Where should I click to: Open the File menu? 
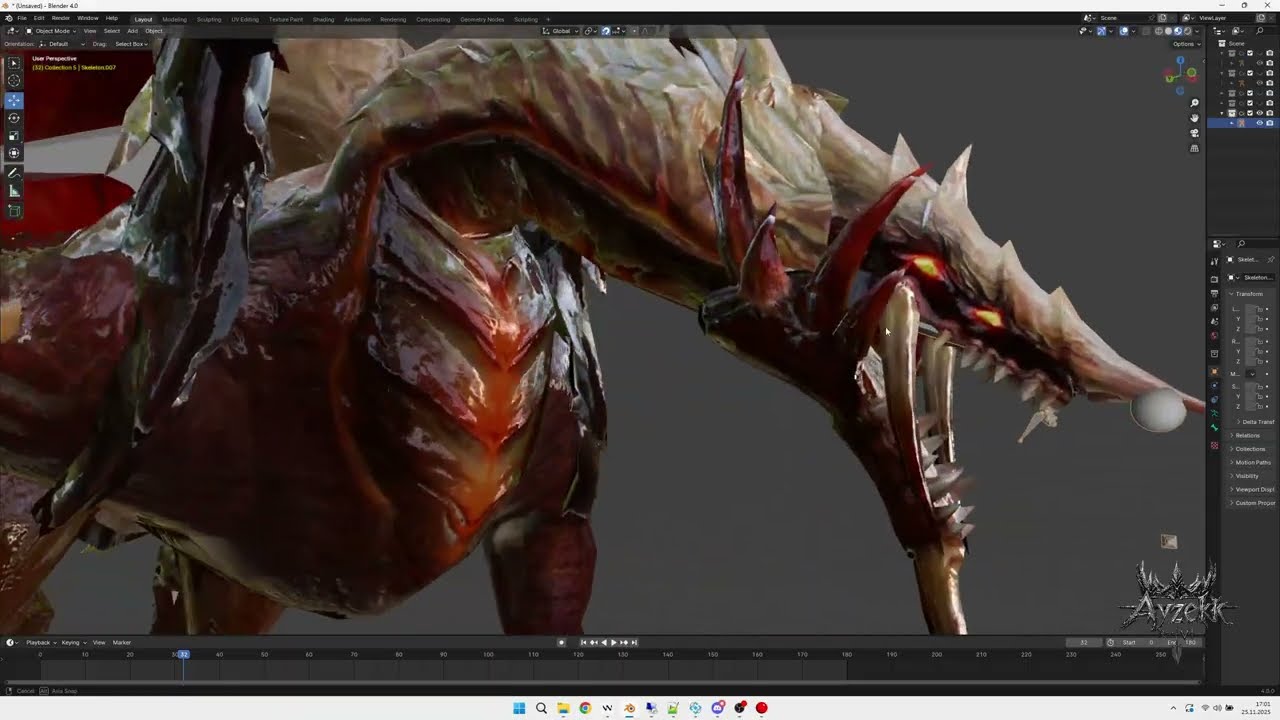click(22, 18)
